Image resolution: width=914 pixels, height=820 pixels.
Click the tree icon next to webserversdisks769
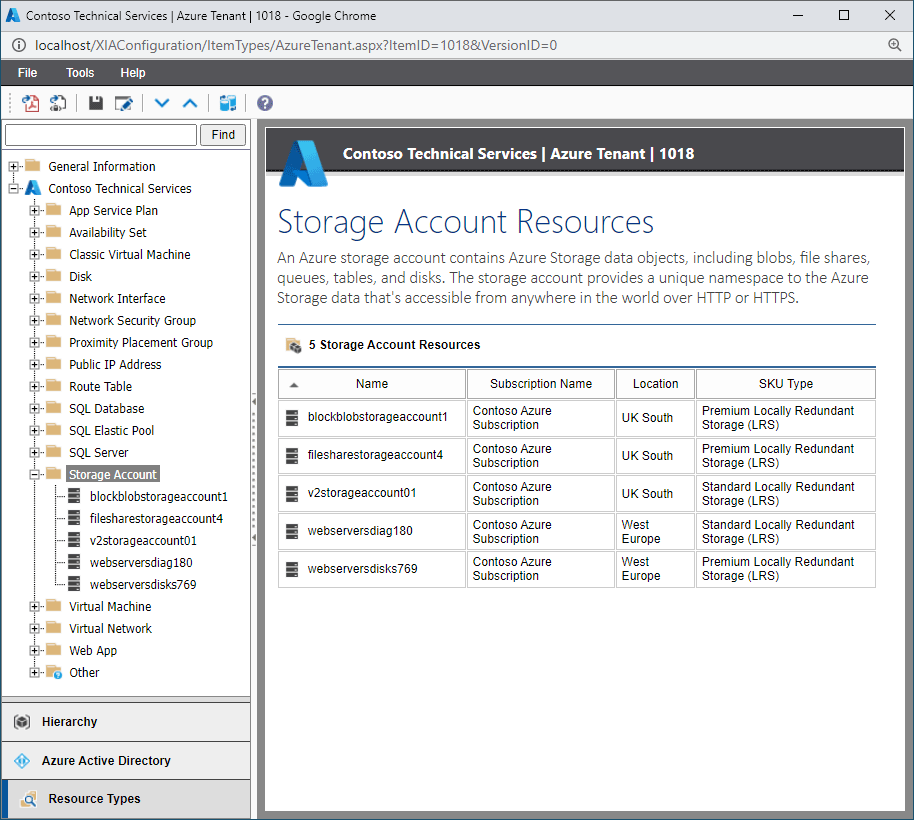tap(74, 583)
